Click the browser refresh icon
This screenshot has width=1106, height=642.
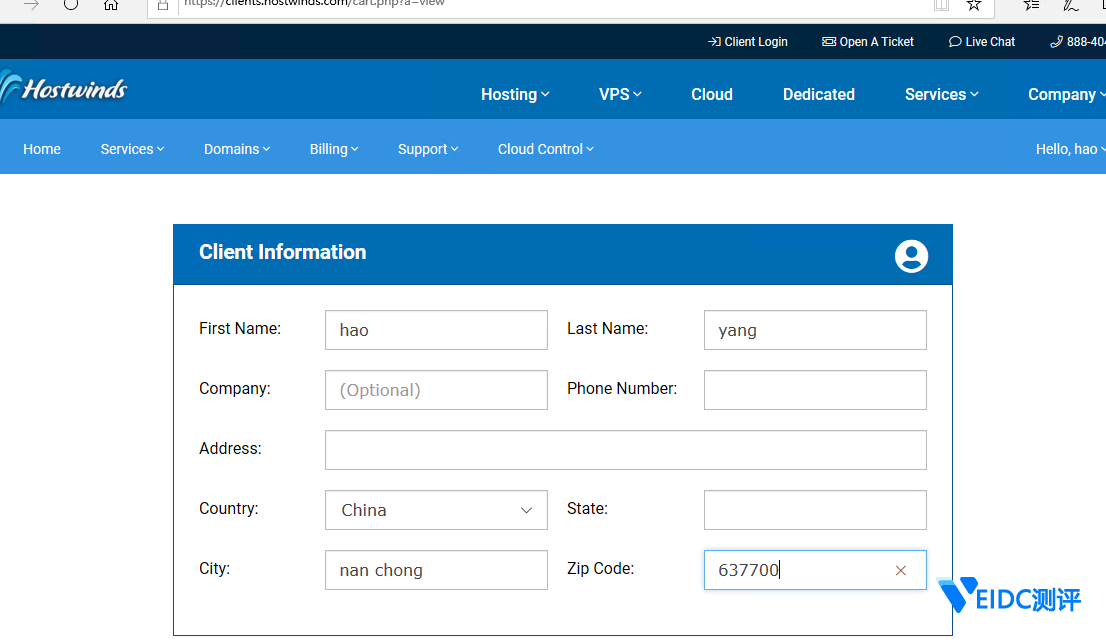[x=71, y=4]
